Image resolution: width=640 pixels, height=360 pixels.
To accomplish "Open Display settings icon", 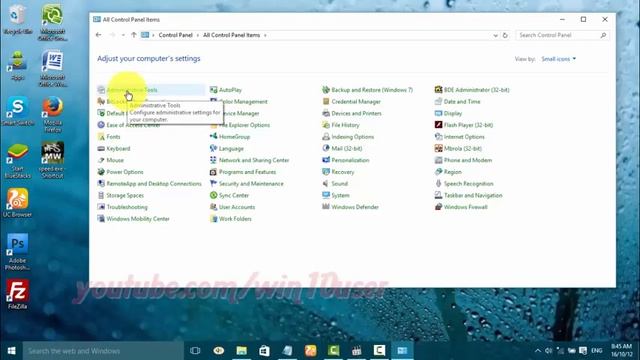I will pos(438,113).
